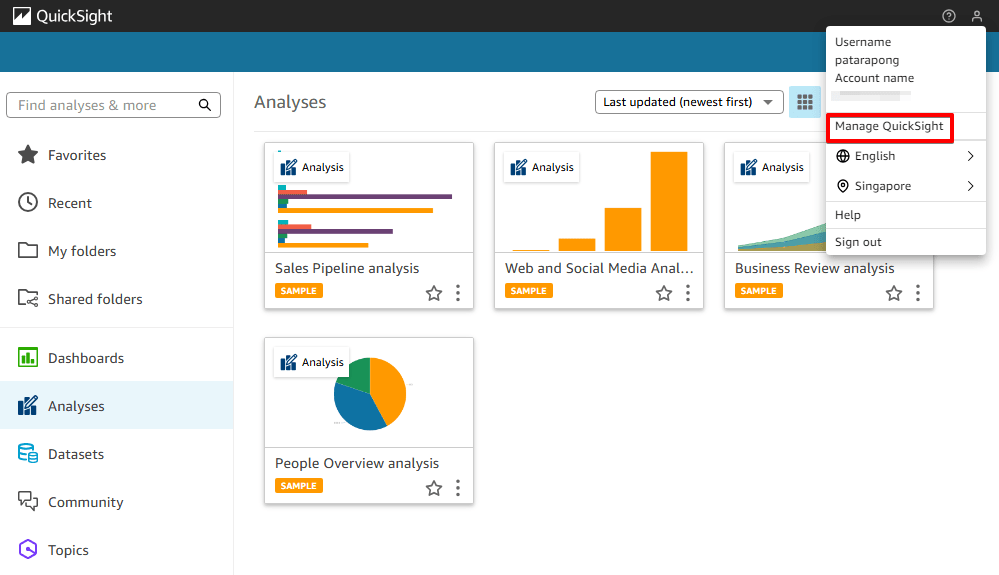This screenshot has height=575, width=999.
Task: Click the search magnifier icon
Action: 205,105
